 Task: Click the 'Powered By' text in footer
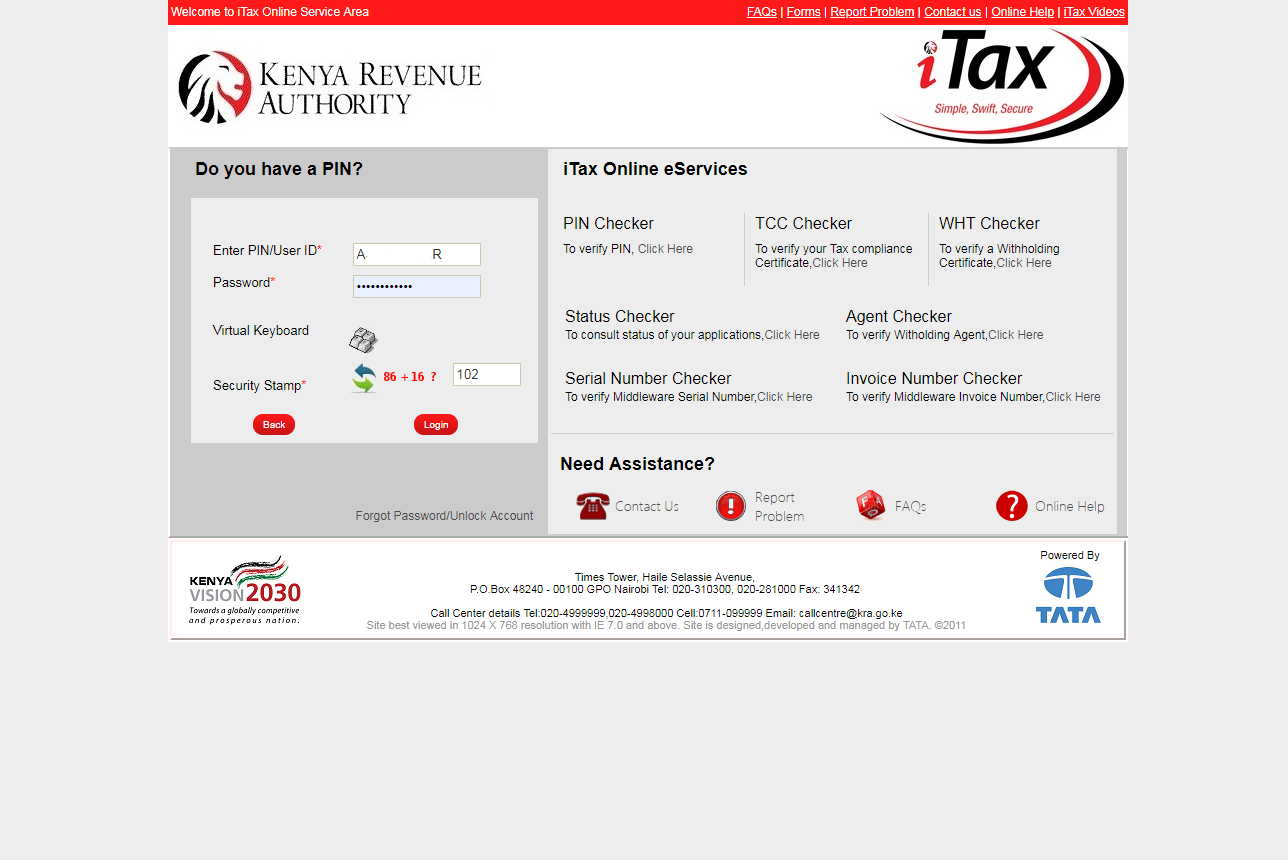pos(1070,555)
